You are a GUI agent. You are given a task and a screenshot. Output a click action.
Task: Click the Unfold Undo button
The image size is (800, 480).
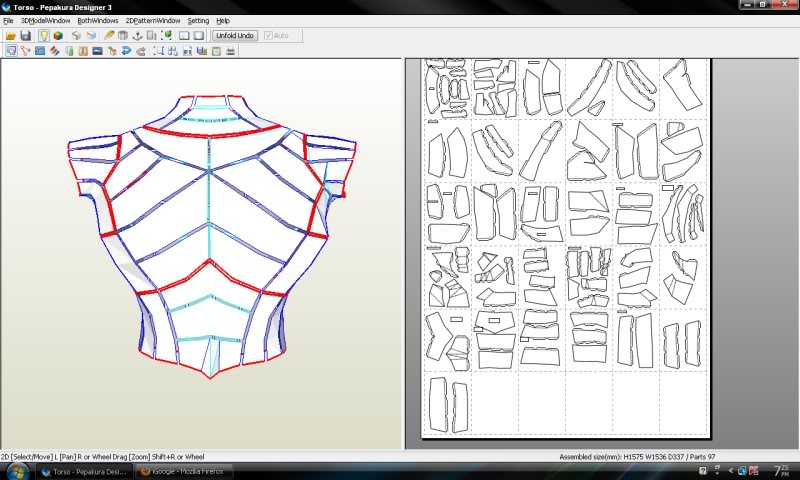click(x=235, y=36)
